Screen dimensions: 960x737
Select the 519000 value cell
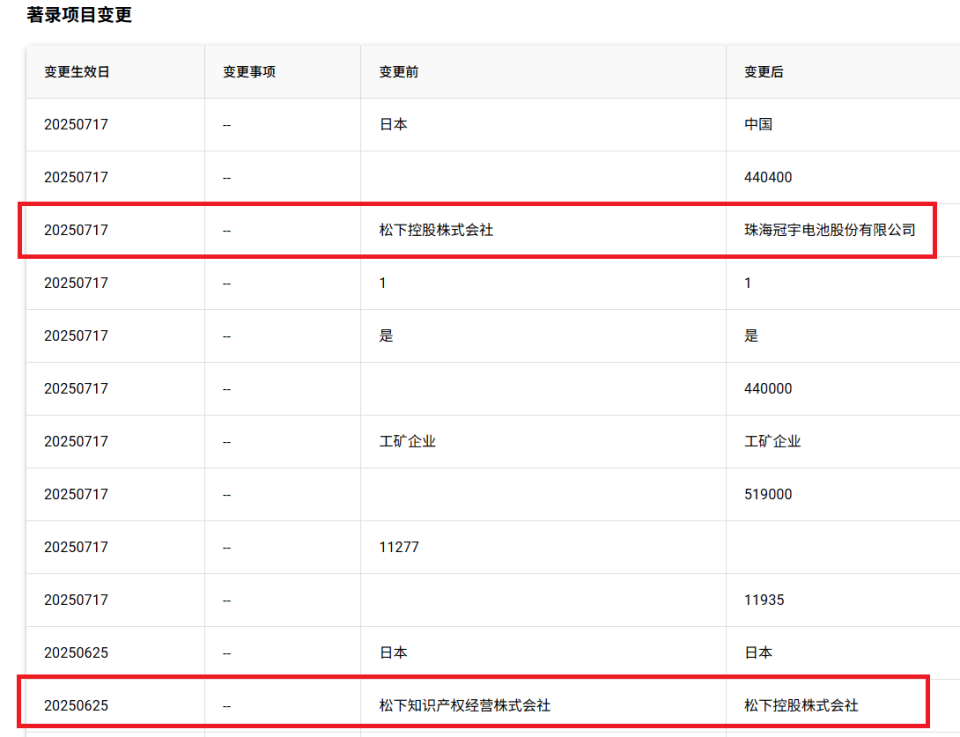768,495
